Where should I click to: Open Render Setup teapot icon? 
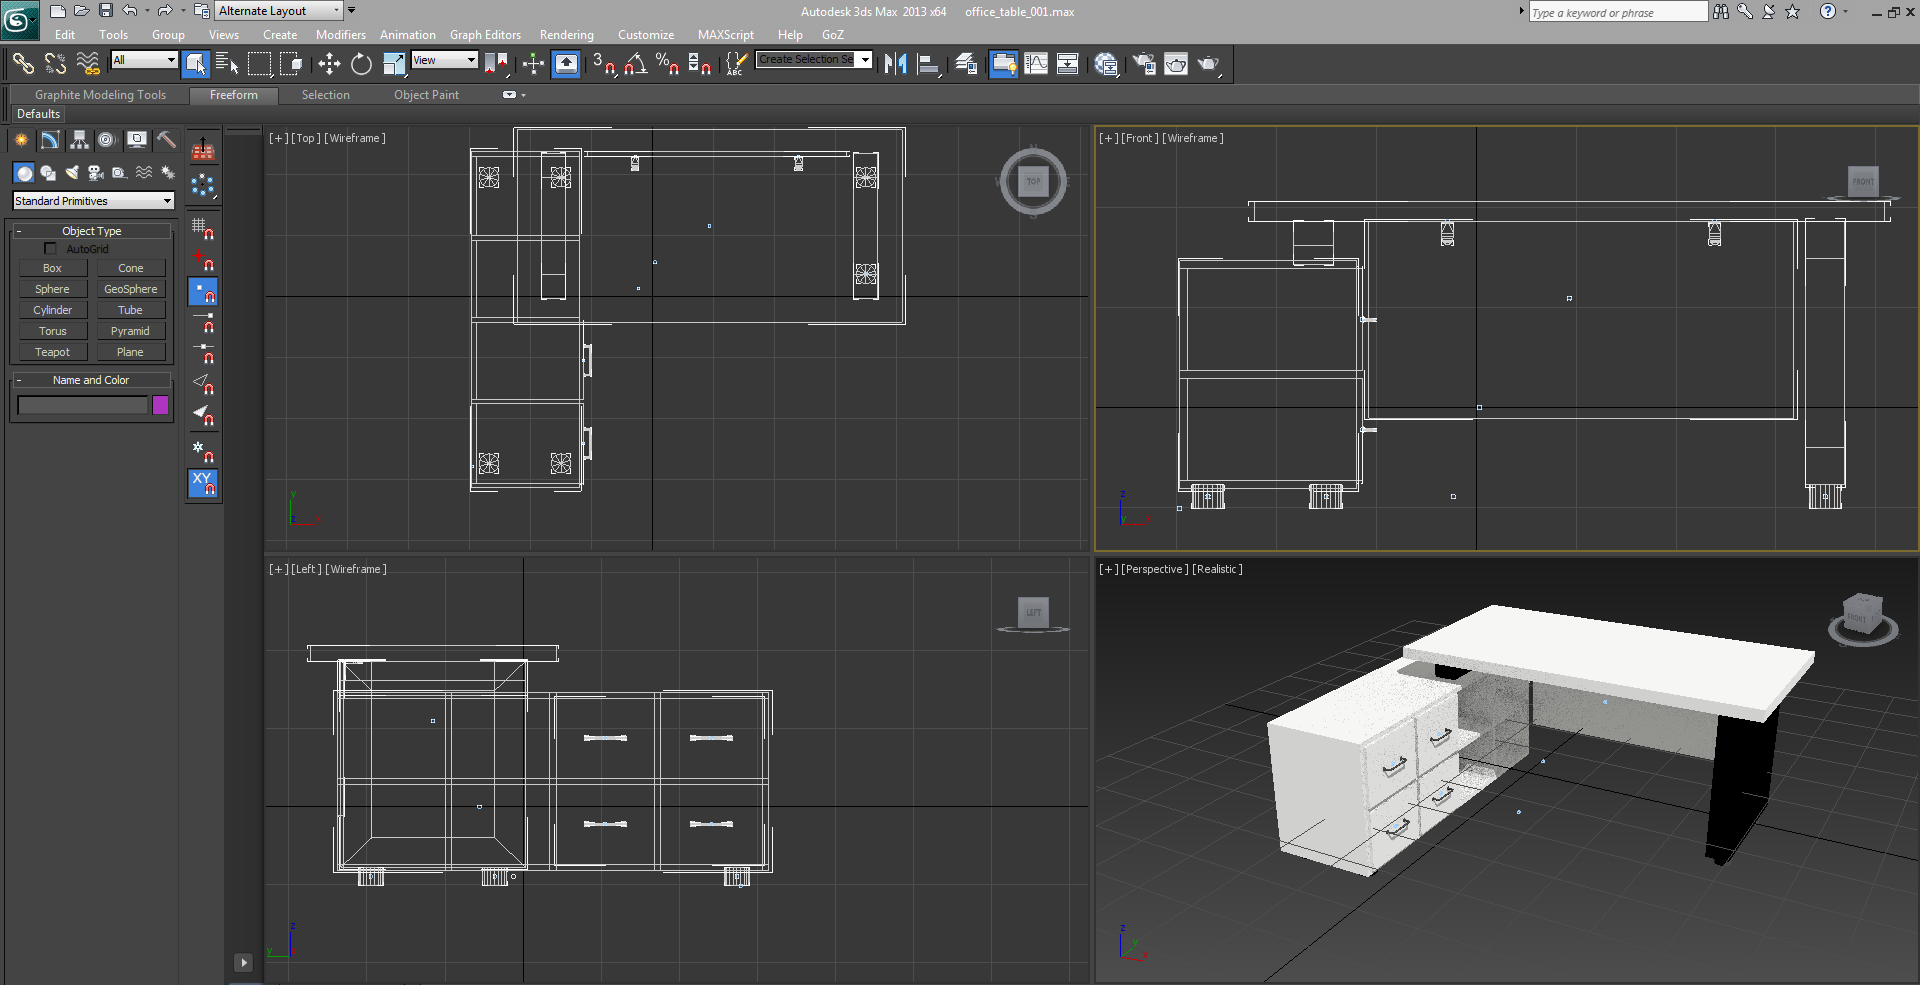1143,64
